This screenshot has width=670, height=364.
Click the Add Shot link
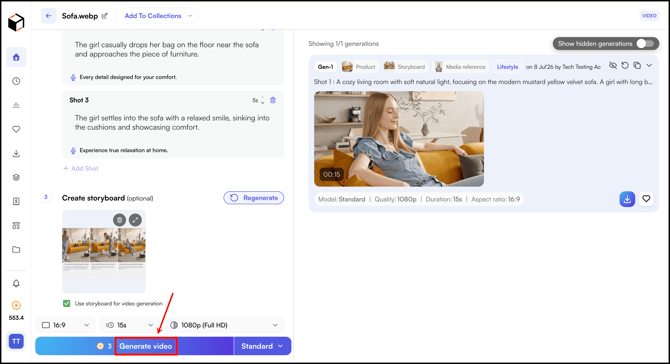(81, 168)
